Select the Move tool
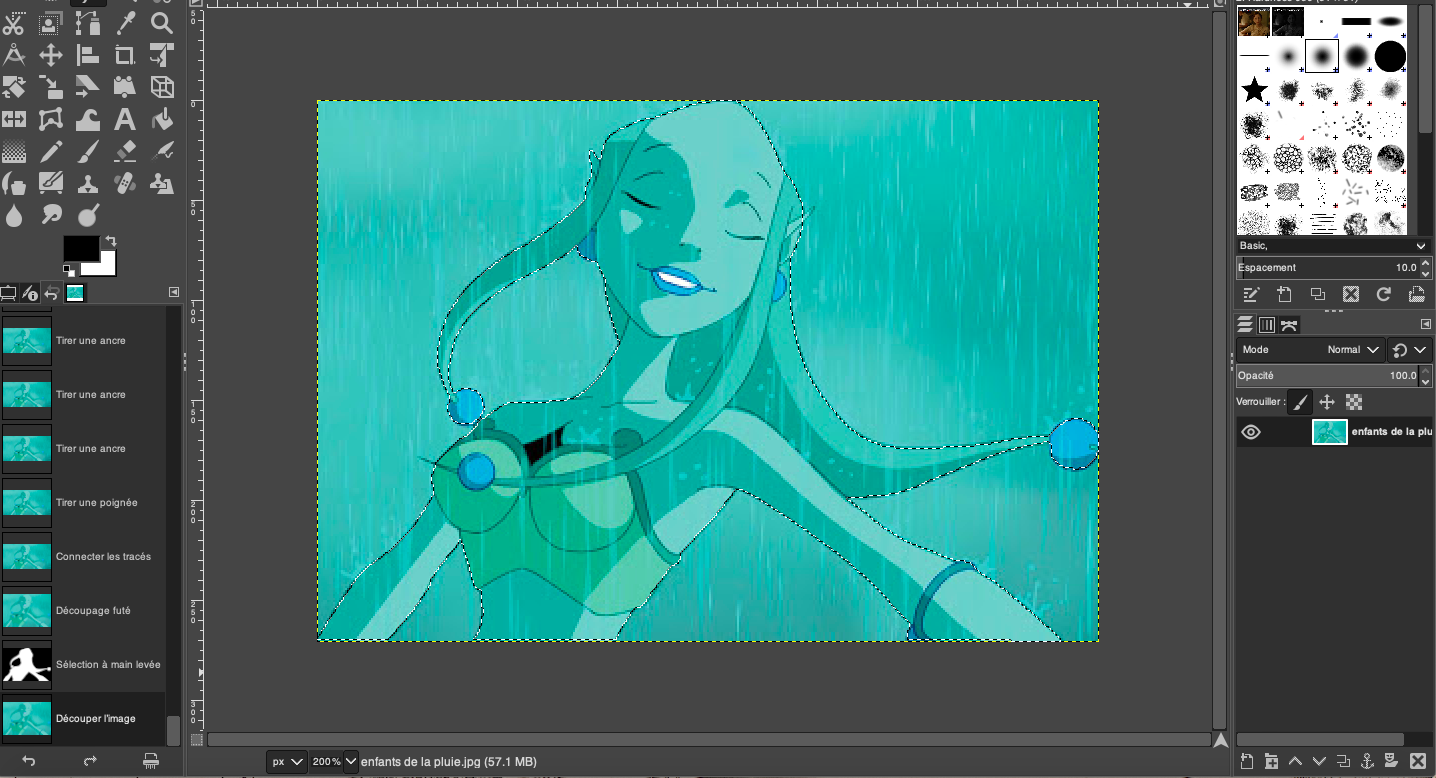1436x778 pixels. [x=51, y=55]
